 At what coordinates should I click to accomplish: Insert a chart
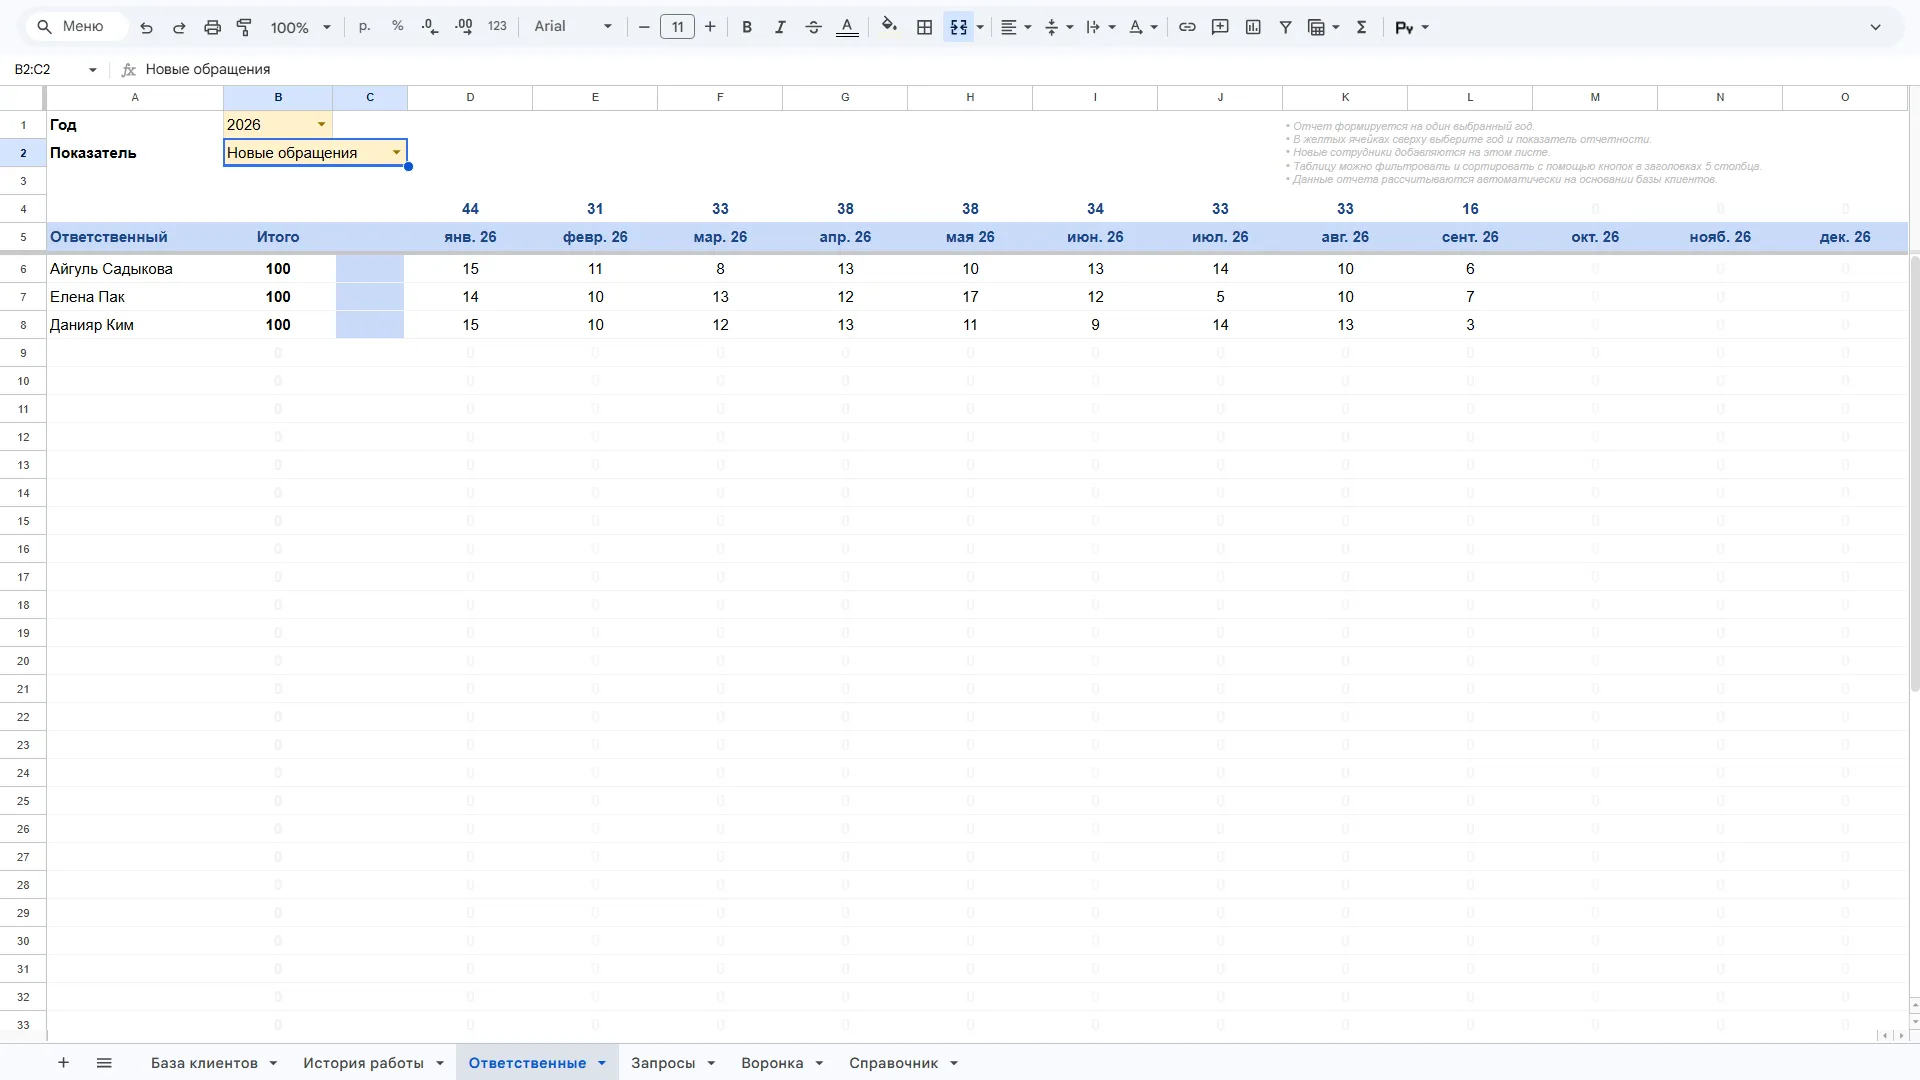1253,27
